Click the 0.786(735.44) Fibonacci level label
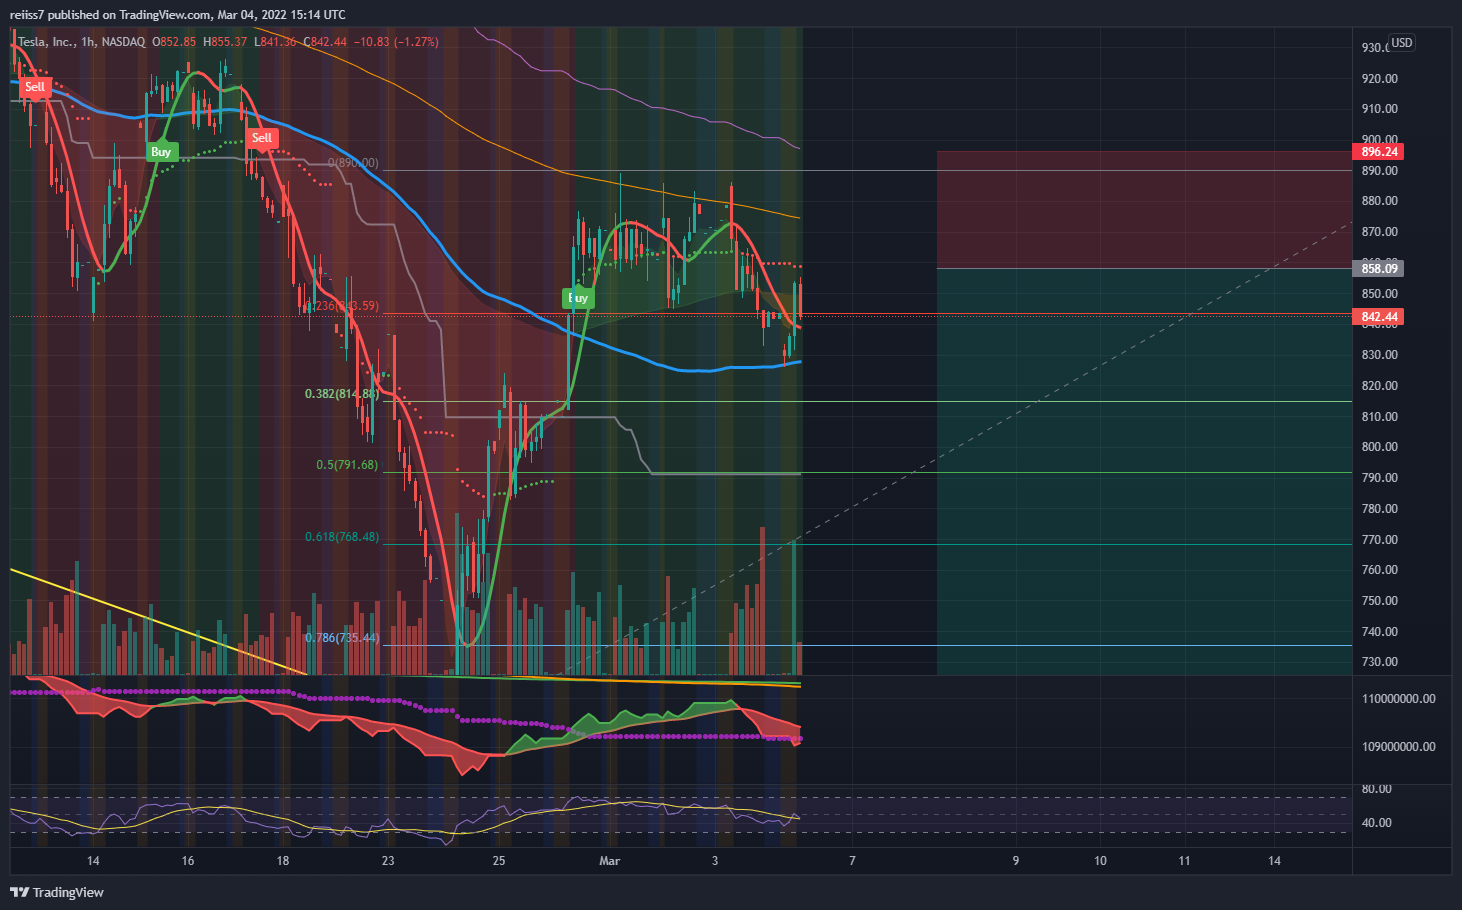This screenshot has height=910, width=1462. pos(342,638)
